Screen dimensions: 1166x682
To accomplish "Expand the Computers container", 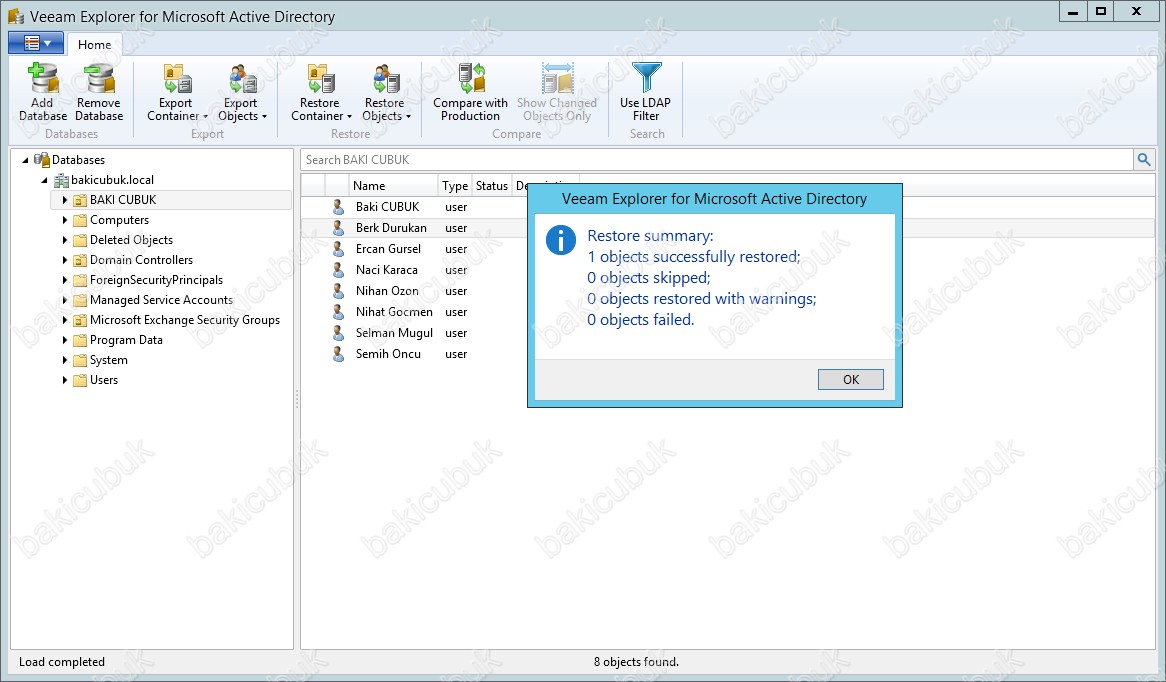I will pyautogui.click(x=65, y=220).
